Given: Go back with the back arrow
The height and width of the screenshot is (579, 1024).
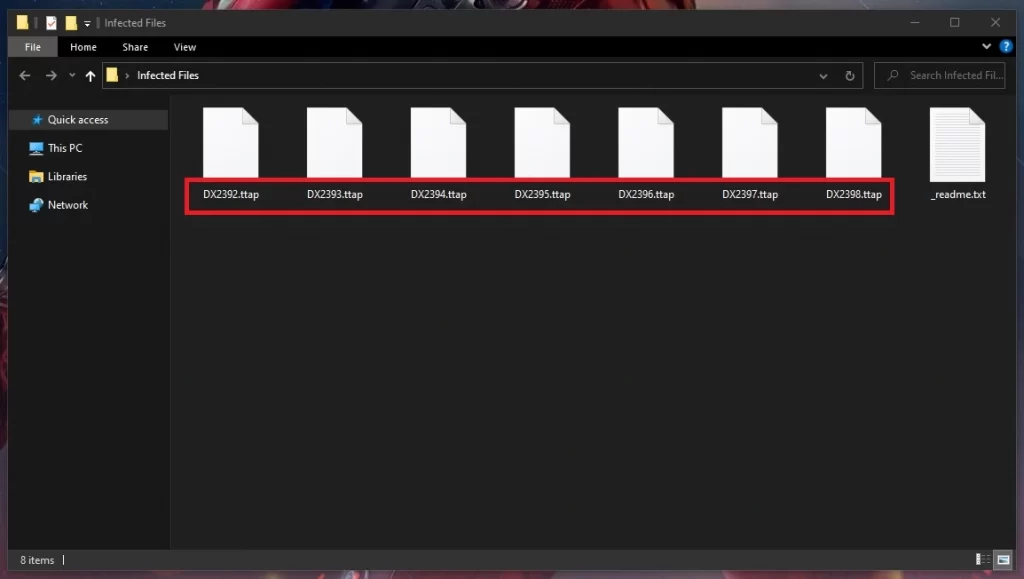Looking at the screenshot, I should click(25, 76).
